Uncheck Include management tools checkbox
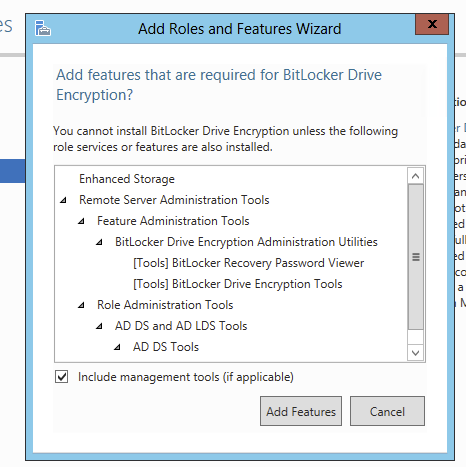This screenshot has width=466, height=467. point(62,377)
